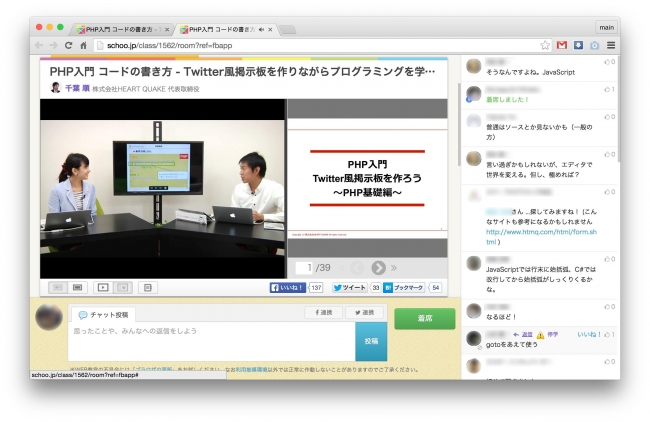Click the Facebook 連携 button

click(323, 313)
